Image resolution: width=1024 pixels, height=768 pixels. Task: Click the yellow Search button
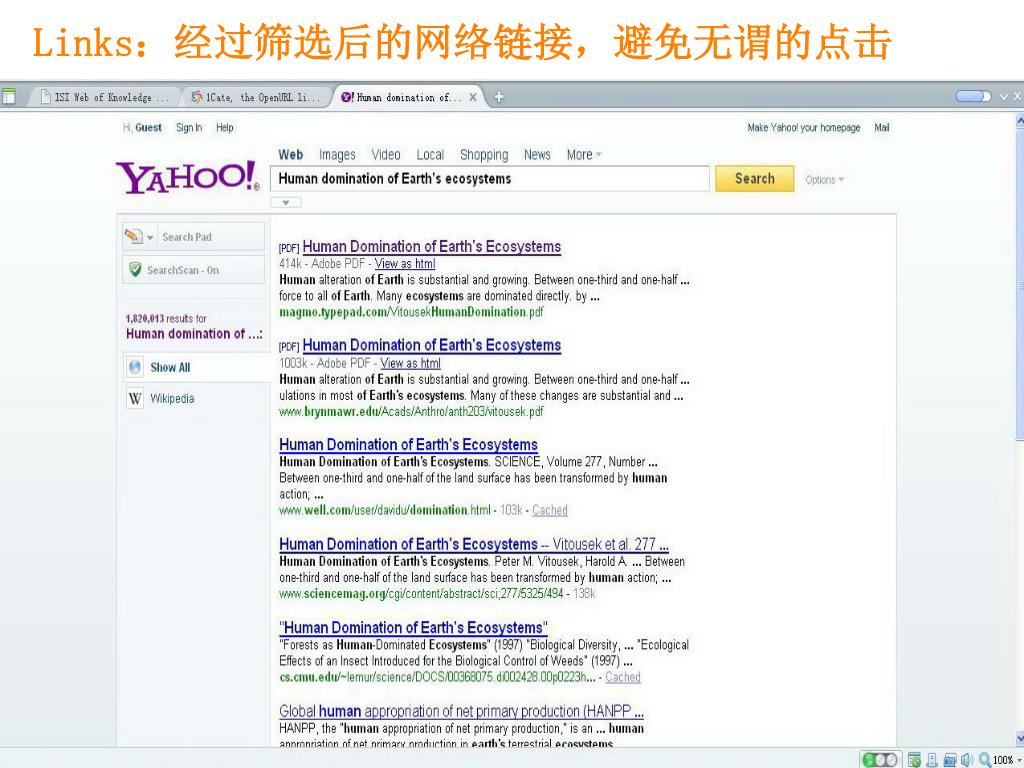tap(754, 179)
